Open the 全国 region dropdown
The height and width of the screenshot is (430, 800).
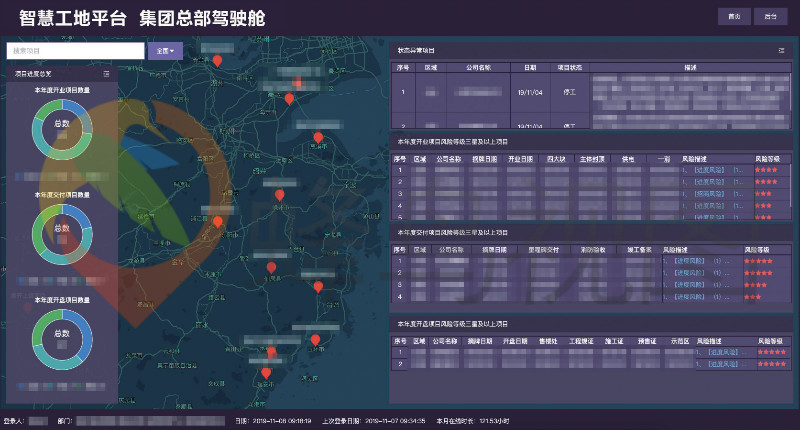(x=165, y=50)
